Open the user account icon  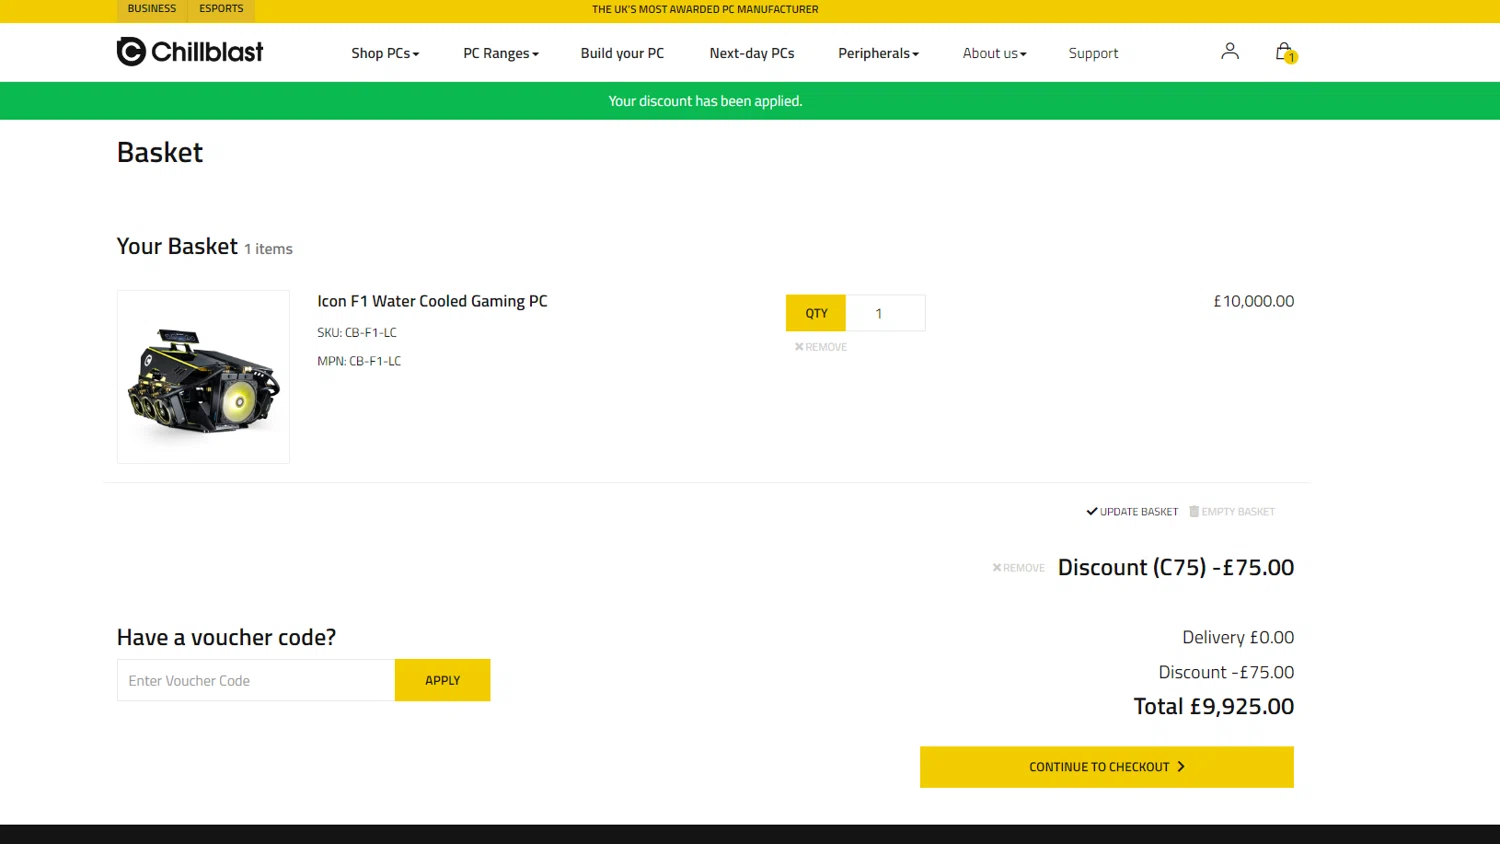click(1230, 51)
